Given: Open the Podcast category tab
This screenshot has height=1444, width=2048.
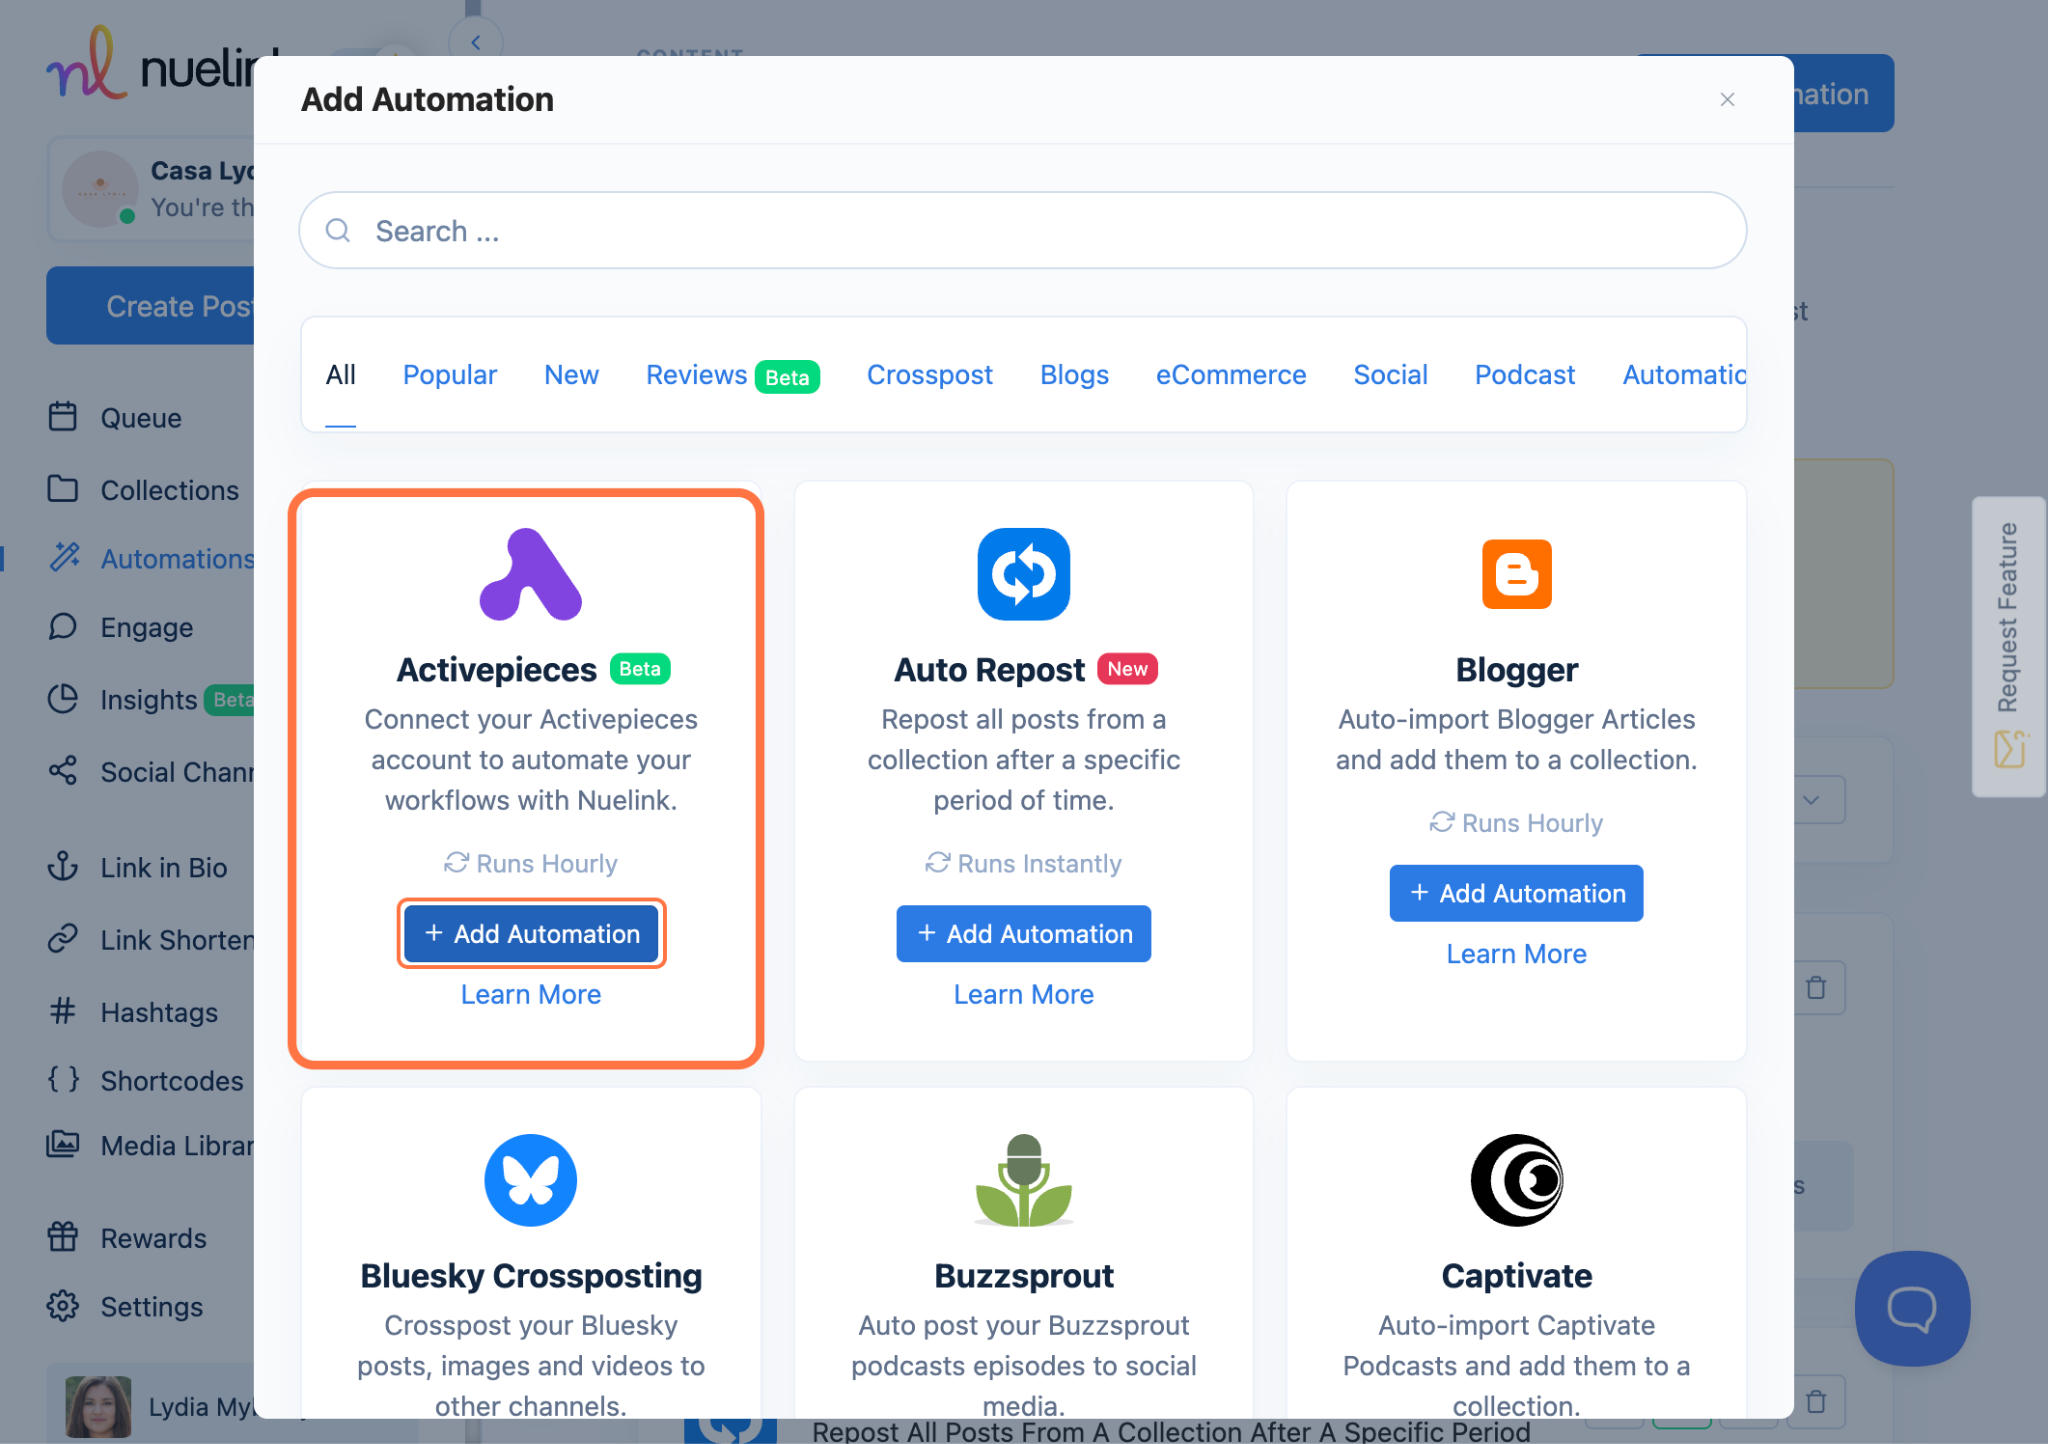Looking at the screenshot, I should point(1524,375).
